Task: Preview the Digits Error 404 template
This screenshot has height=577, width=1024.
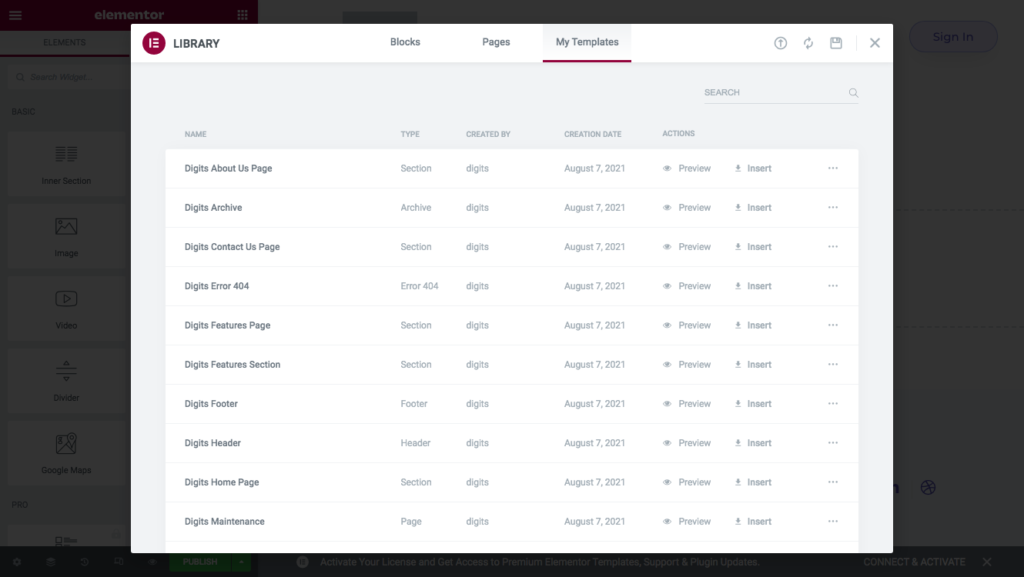Action: pyautogui.click(x=686, y=286)
